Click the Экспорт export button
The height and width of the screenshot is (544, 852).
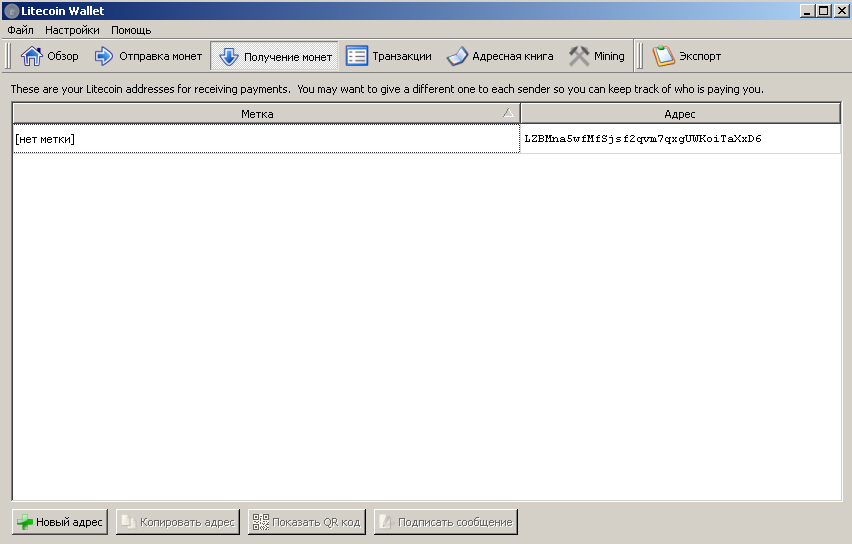687,56
